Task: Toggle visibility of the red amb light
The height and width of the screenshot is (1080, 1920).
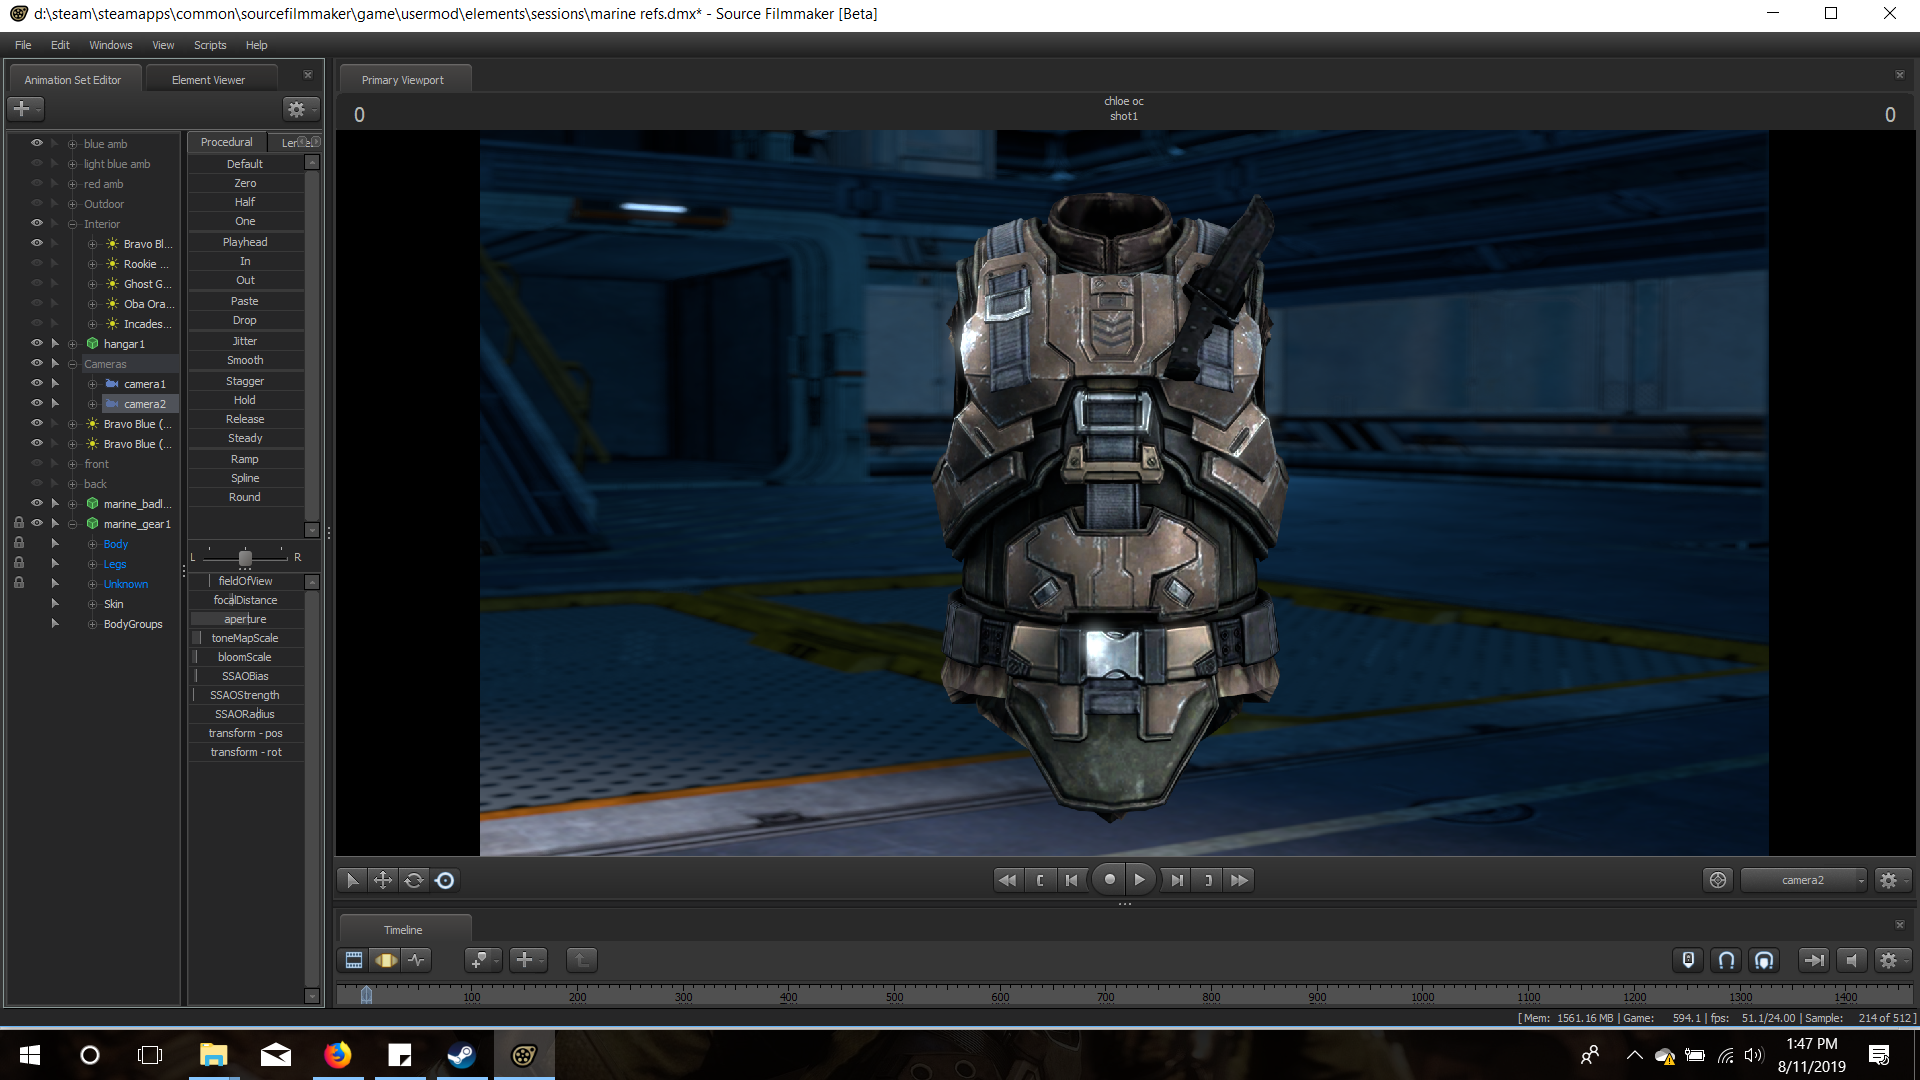Action: tap(37, 183)
